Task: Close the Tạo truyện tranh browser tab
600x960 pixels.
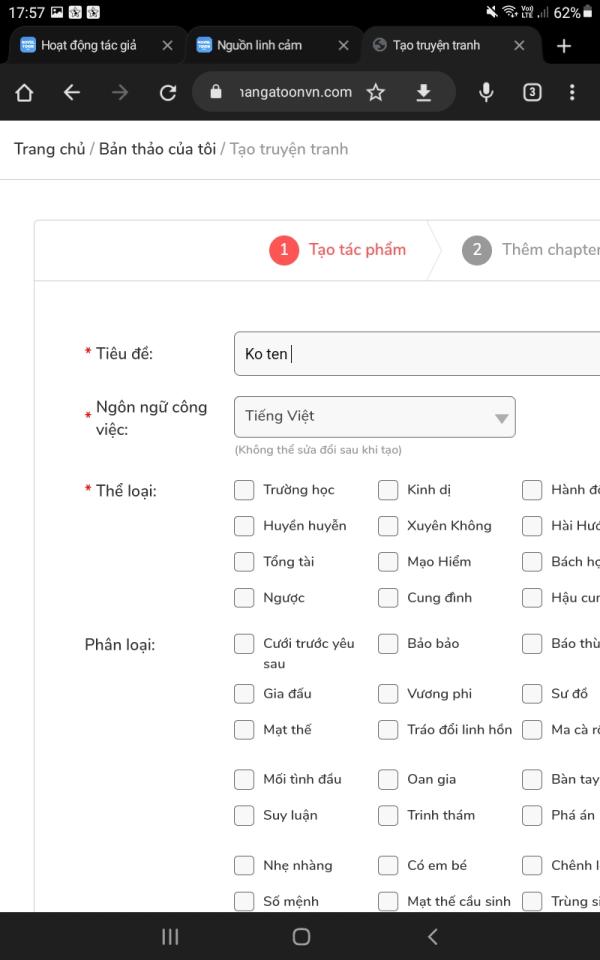Action: coord(519,45)
